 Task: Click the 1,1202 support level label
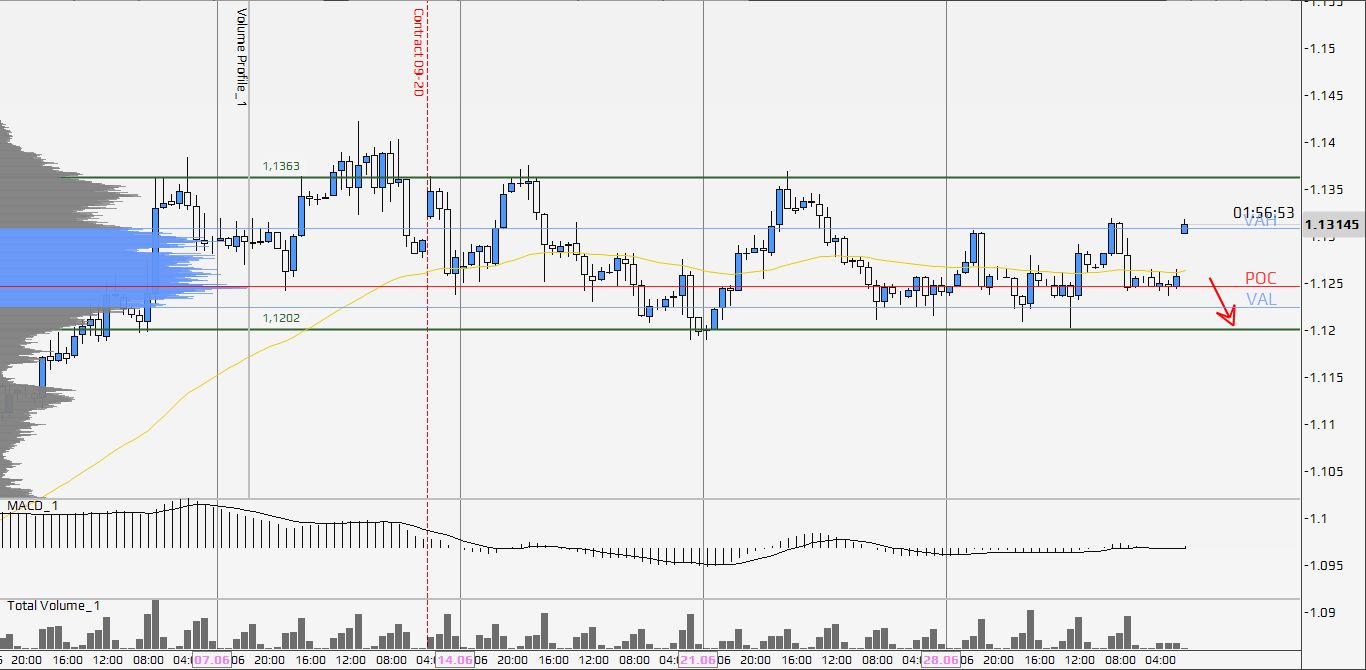(281, 318)
